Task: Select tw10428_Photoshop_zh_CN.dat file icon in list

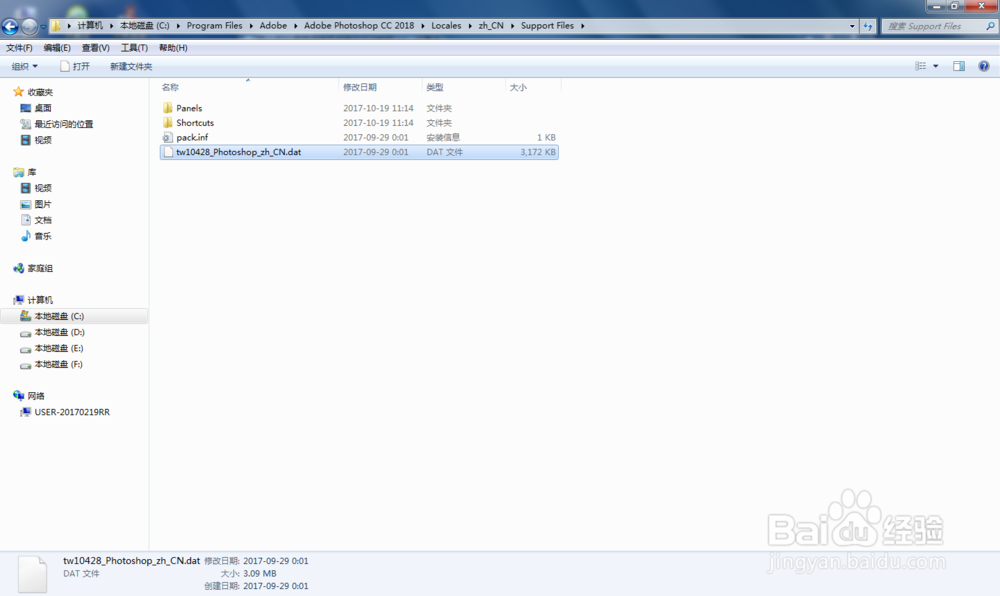Action: point(168,152)
